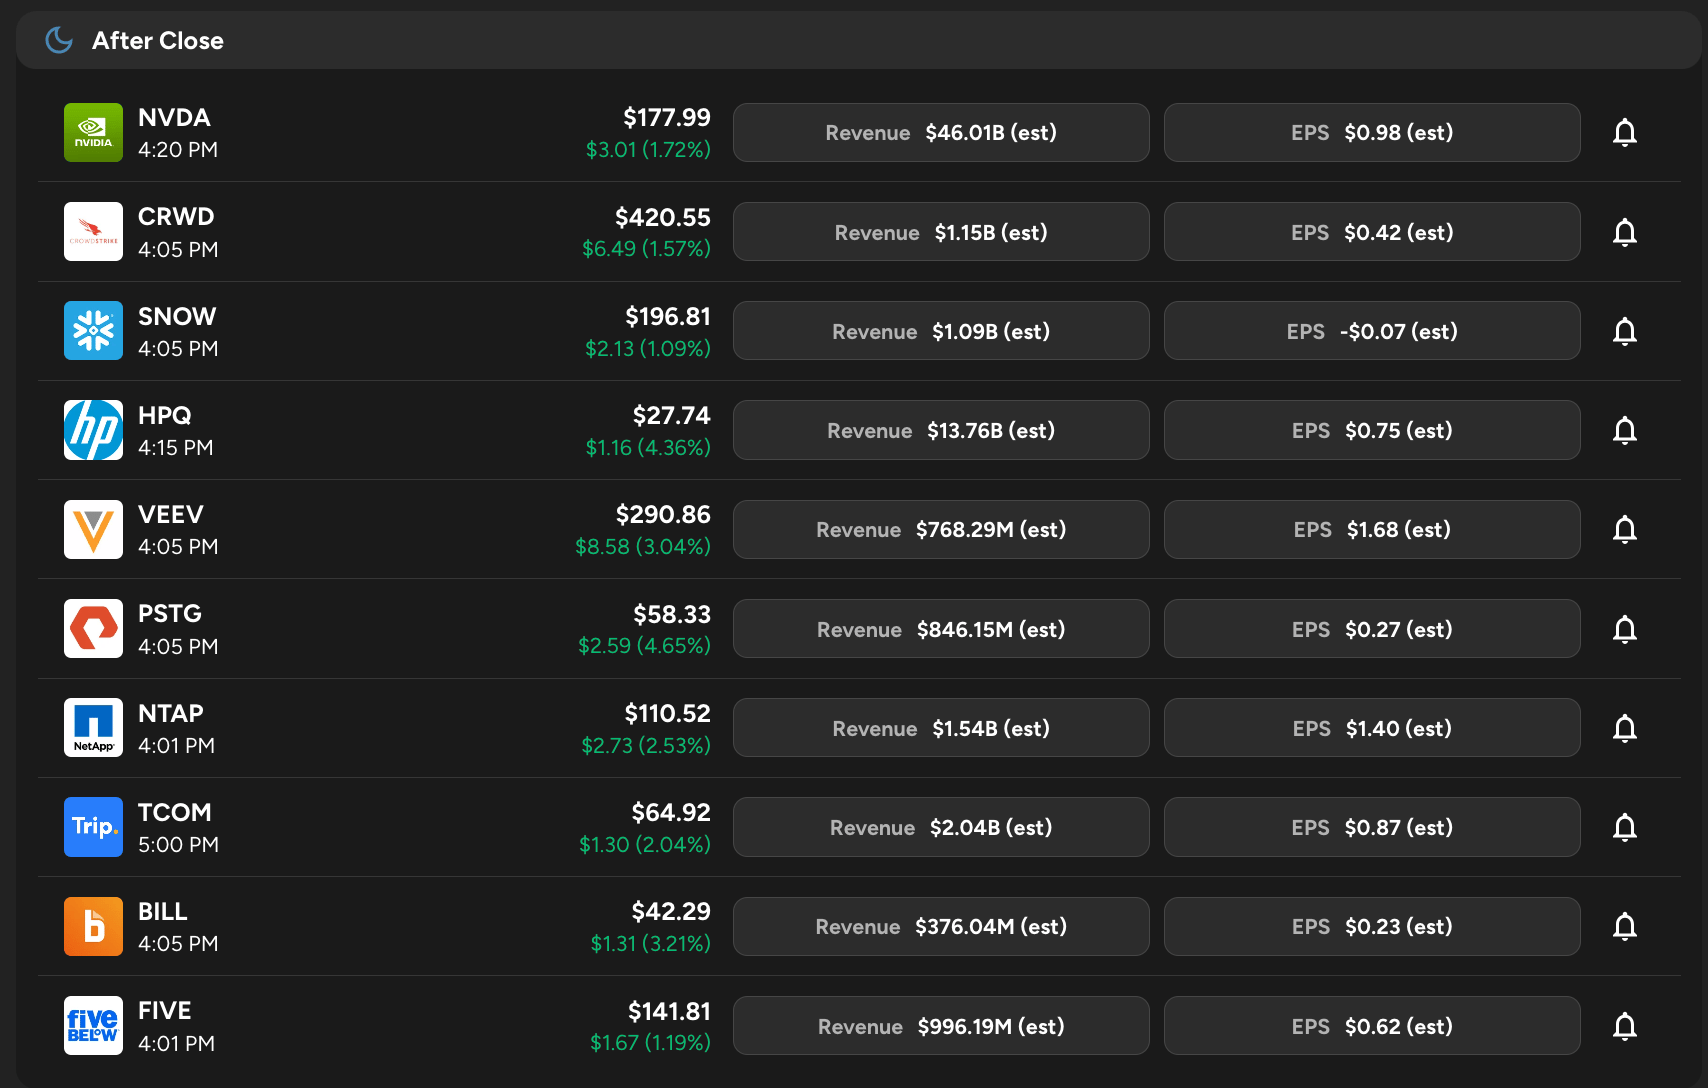The image size is (1708, 1088).
Task: View NTAP EPS $1.40 estimate
Action: 1372,728
